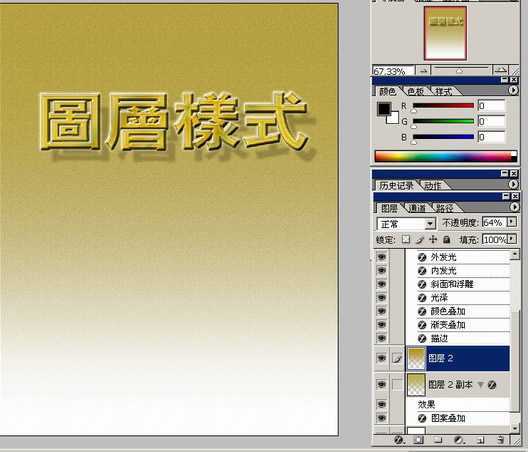The image size is (528, 452).
Task: Click the R red slider in Color panel
Action: tap(443, 106)
